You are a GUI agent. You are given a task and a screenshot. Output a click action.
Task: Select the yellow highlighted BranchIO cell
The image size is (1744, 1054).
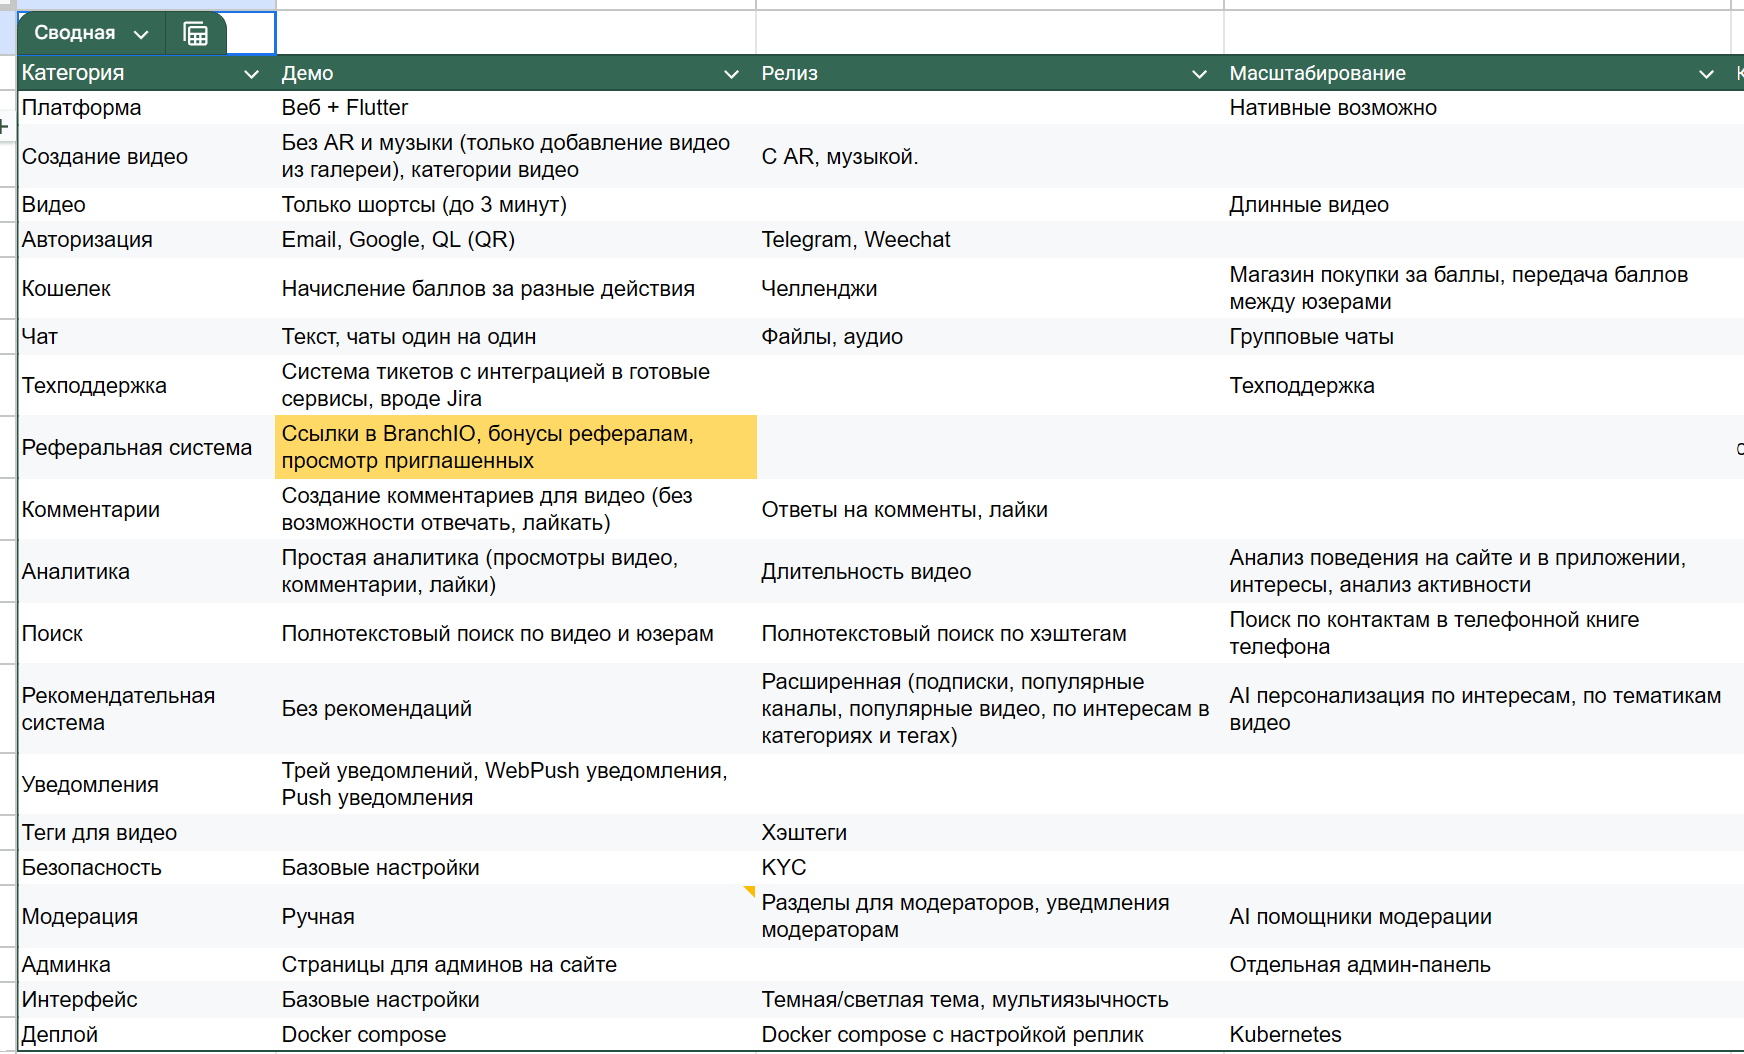click(515, 447)
